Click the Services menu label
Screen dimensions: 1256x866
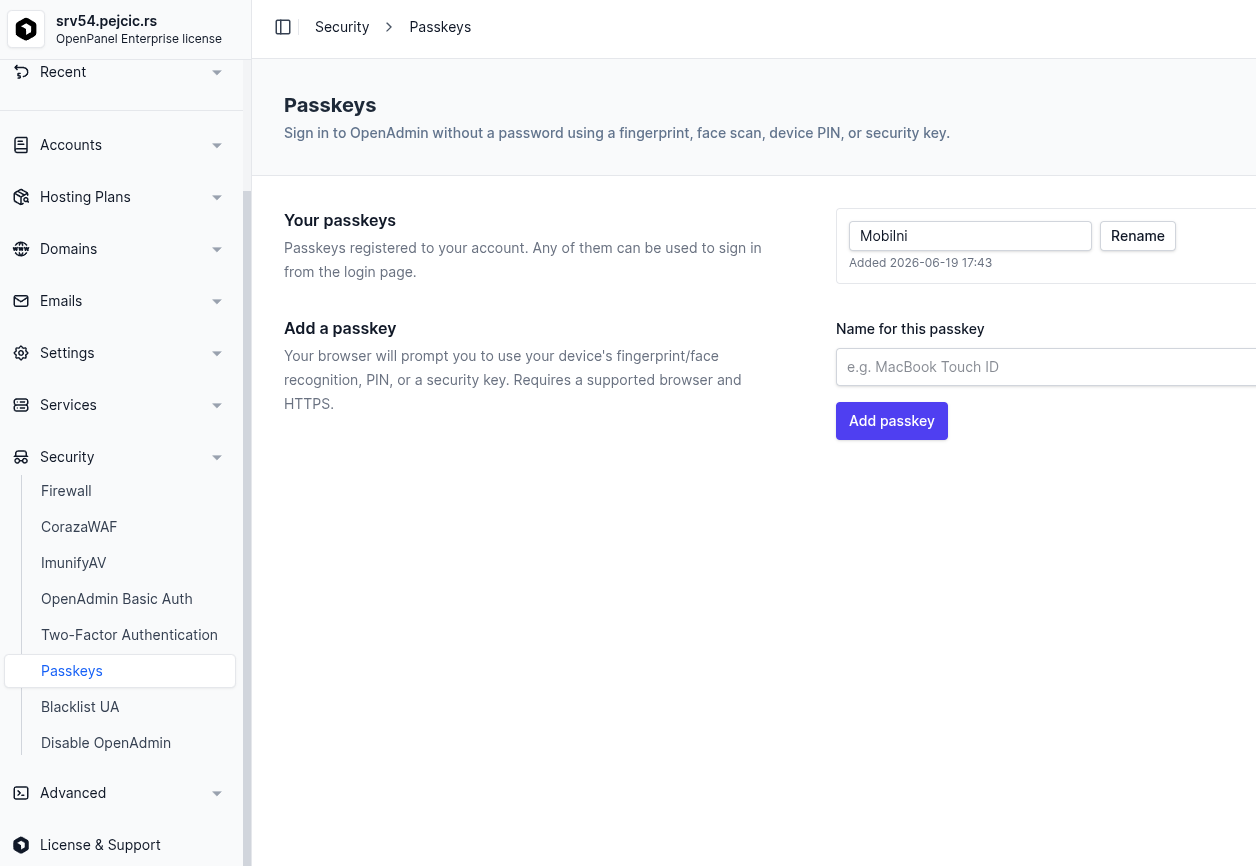(x=68, y=405)
